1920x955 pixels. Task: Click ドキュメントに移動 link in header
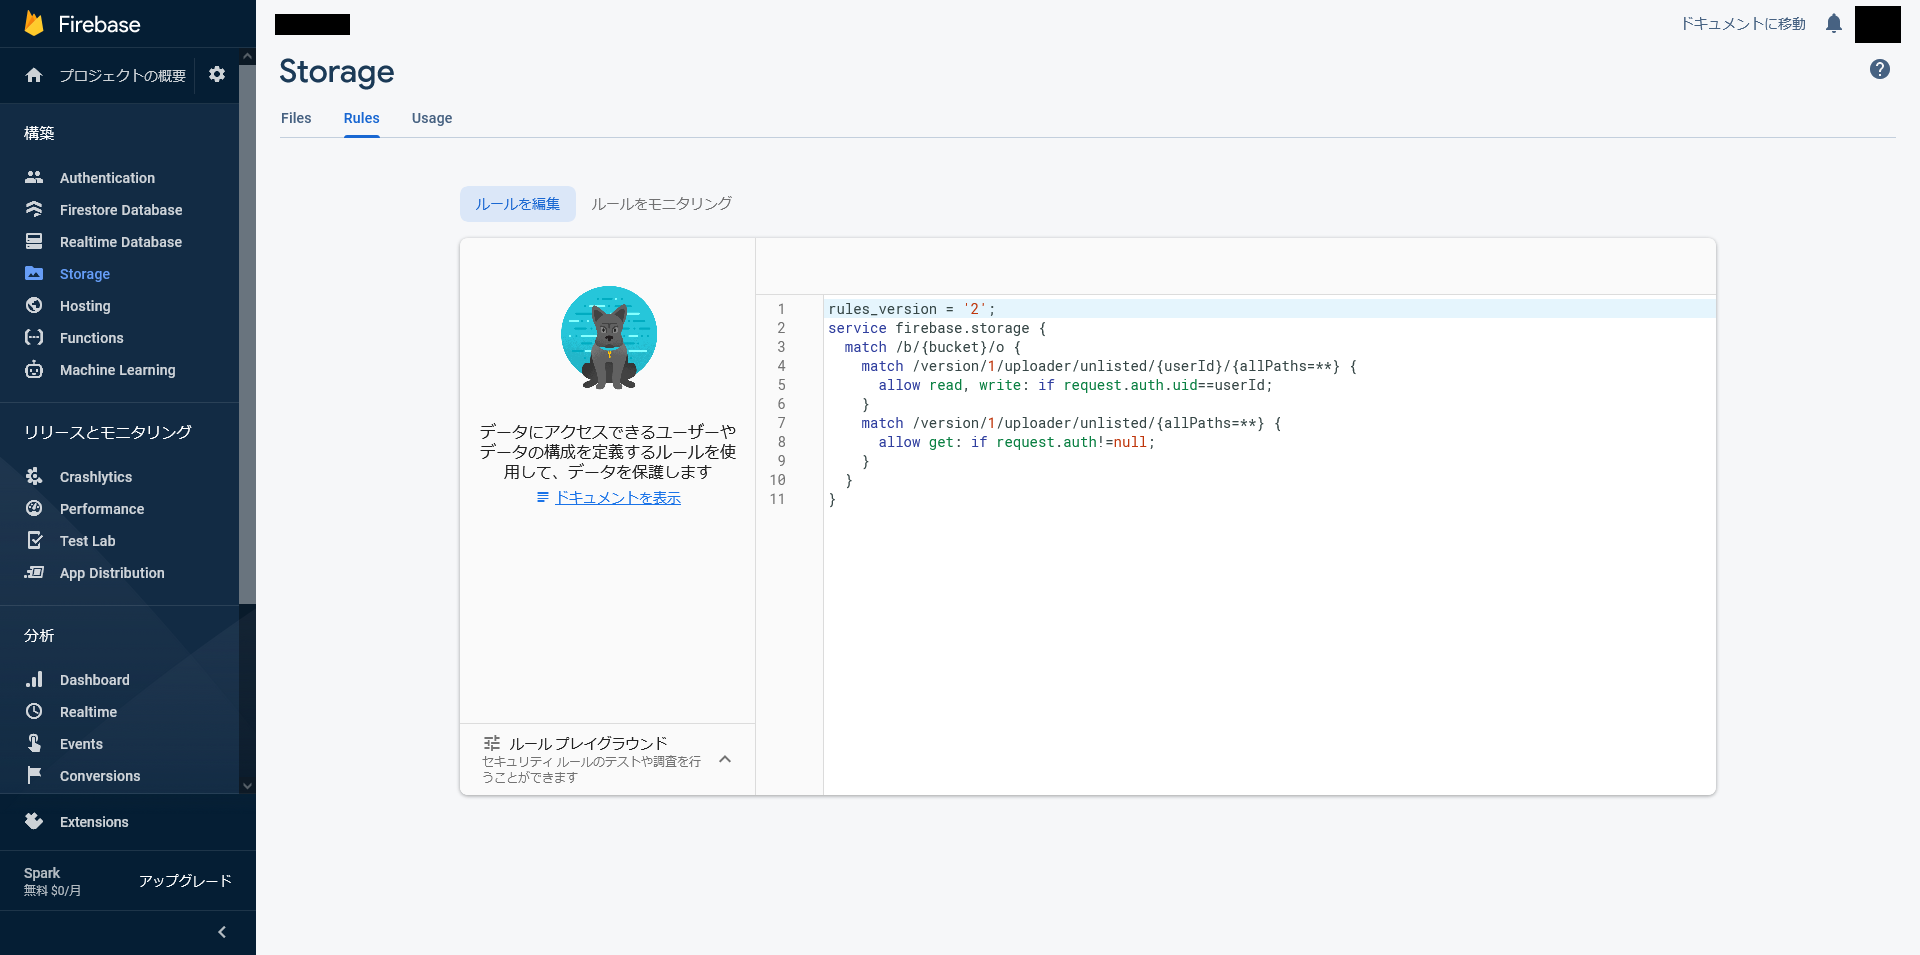1743,24
